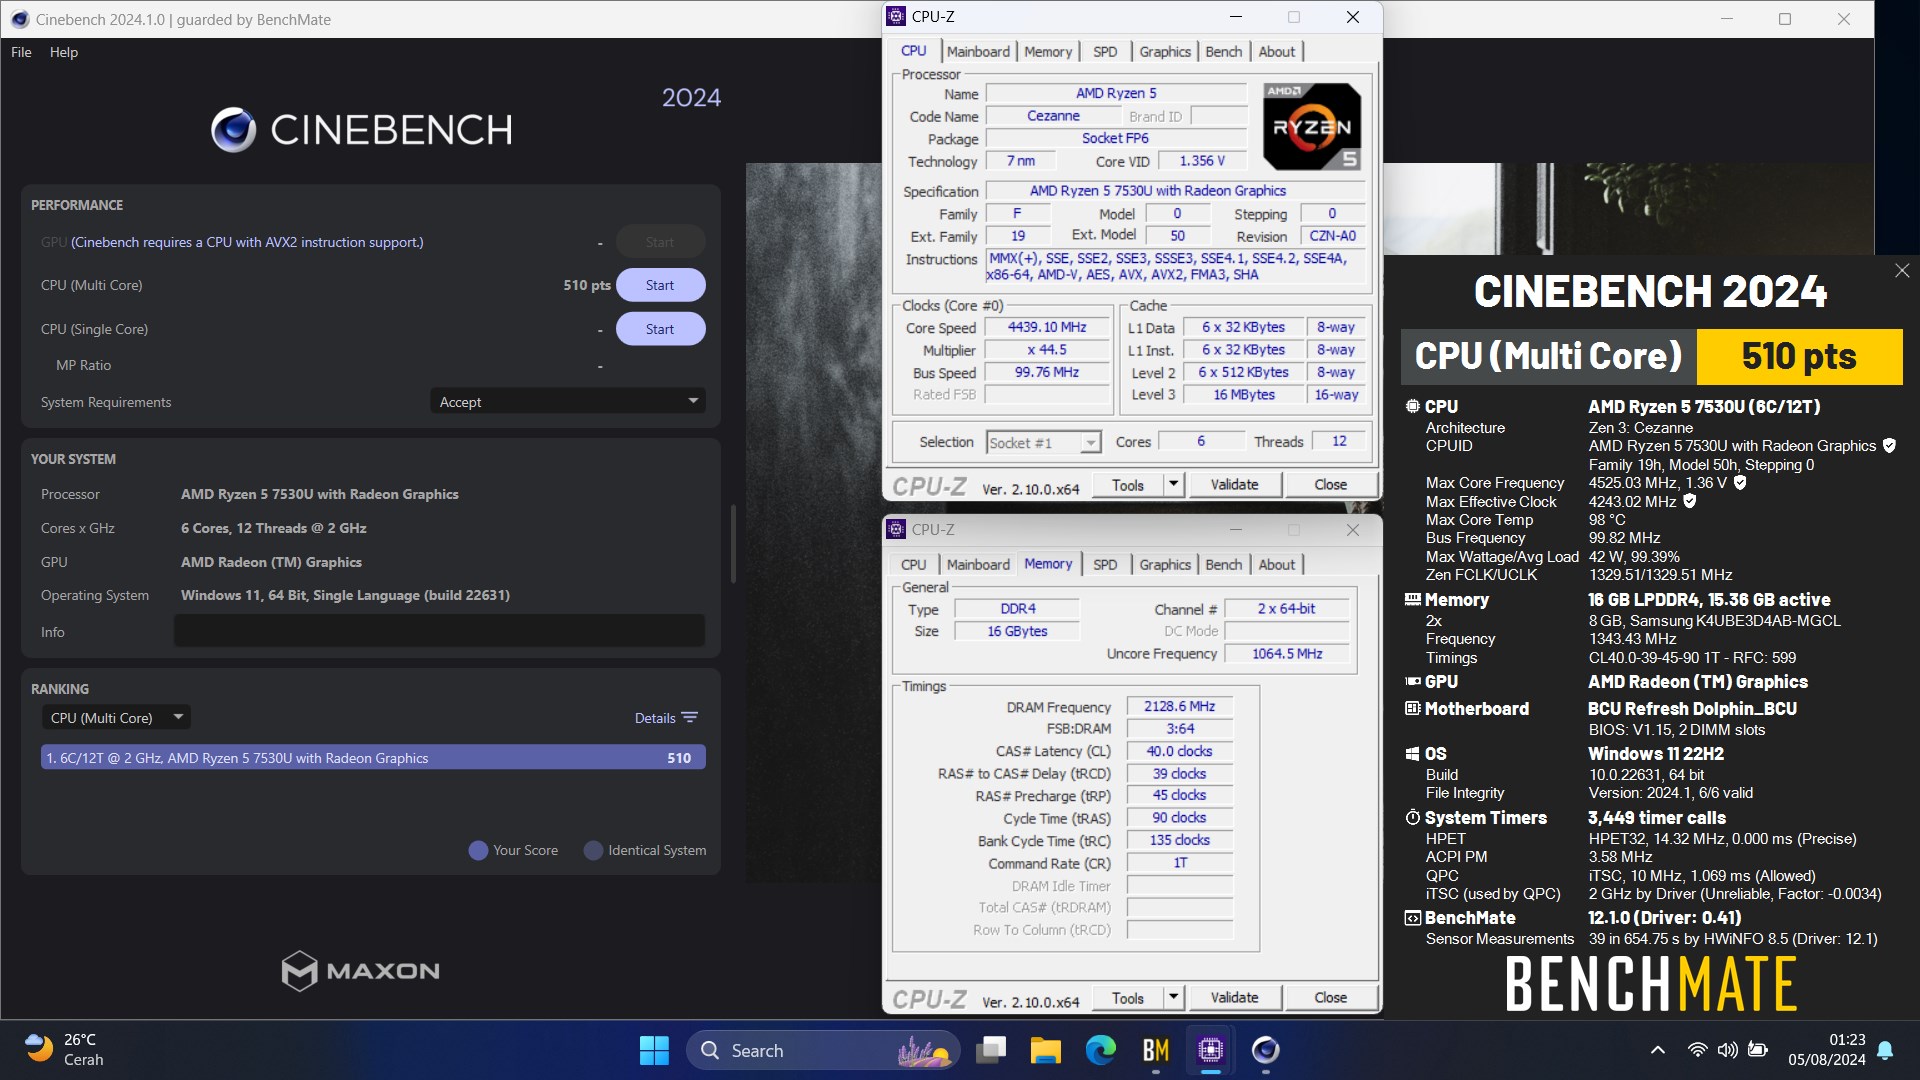Click the Motherboard icon in BenchMate panel

(1412, 708)
